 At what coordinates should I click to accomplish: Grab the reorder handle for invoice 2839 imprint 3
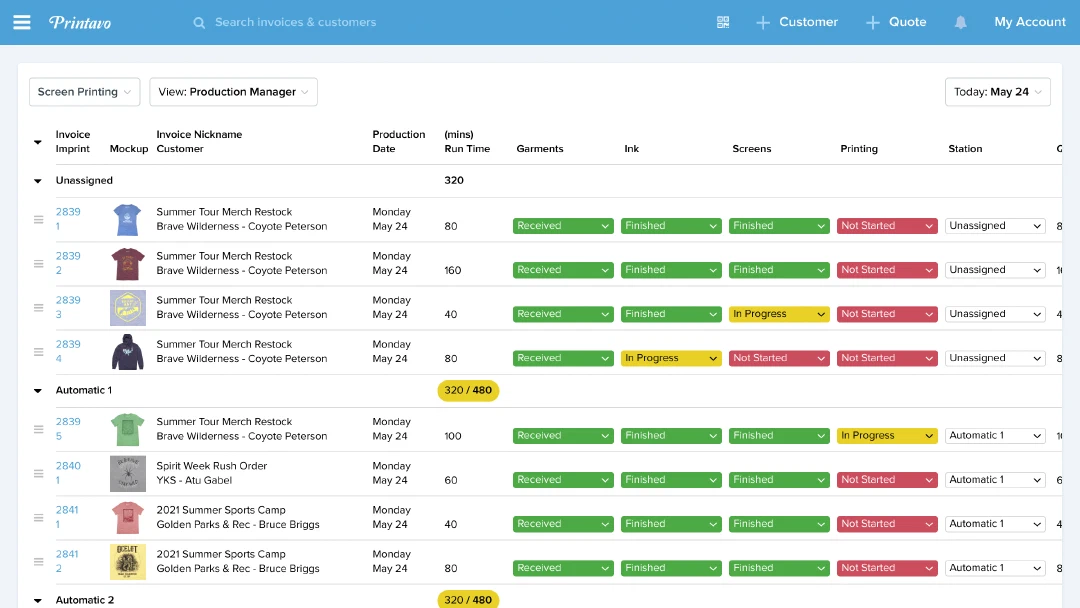39,308
